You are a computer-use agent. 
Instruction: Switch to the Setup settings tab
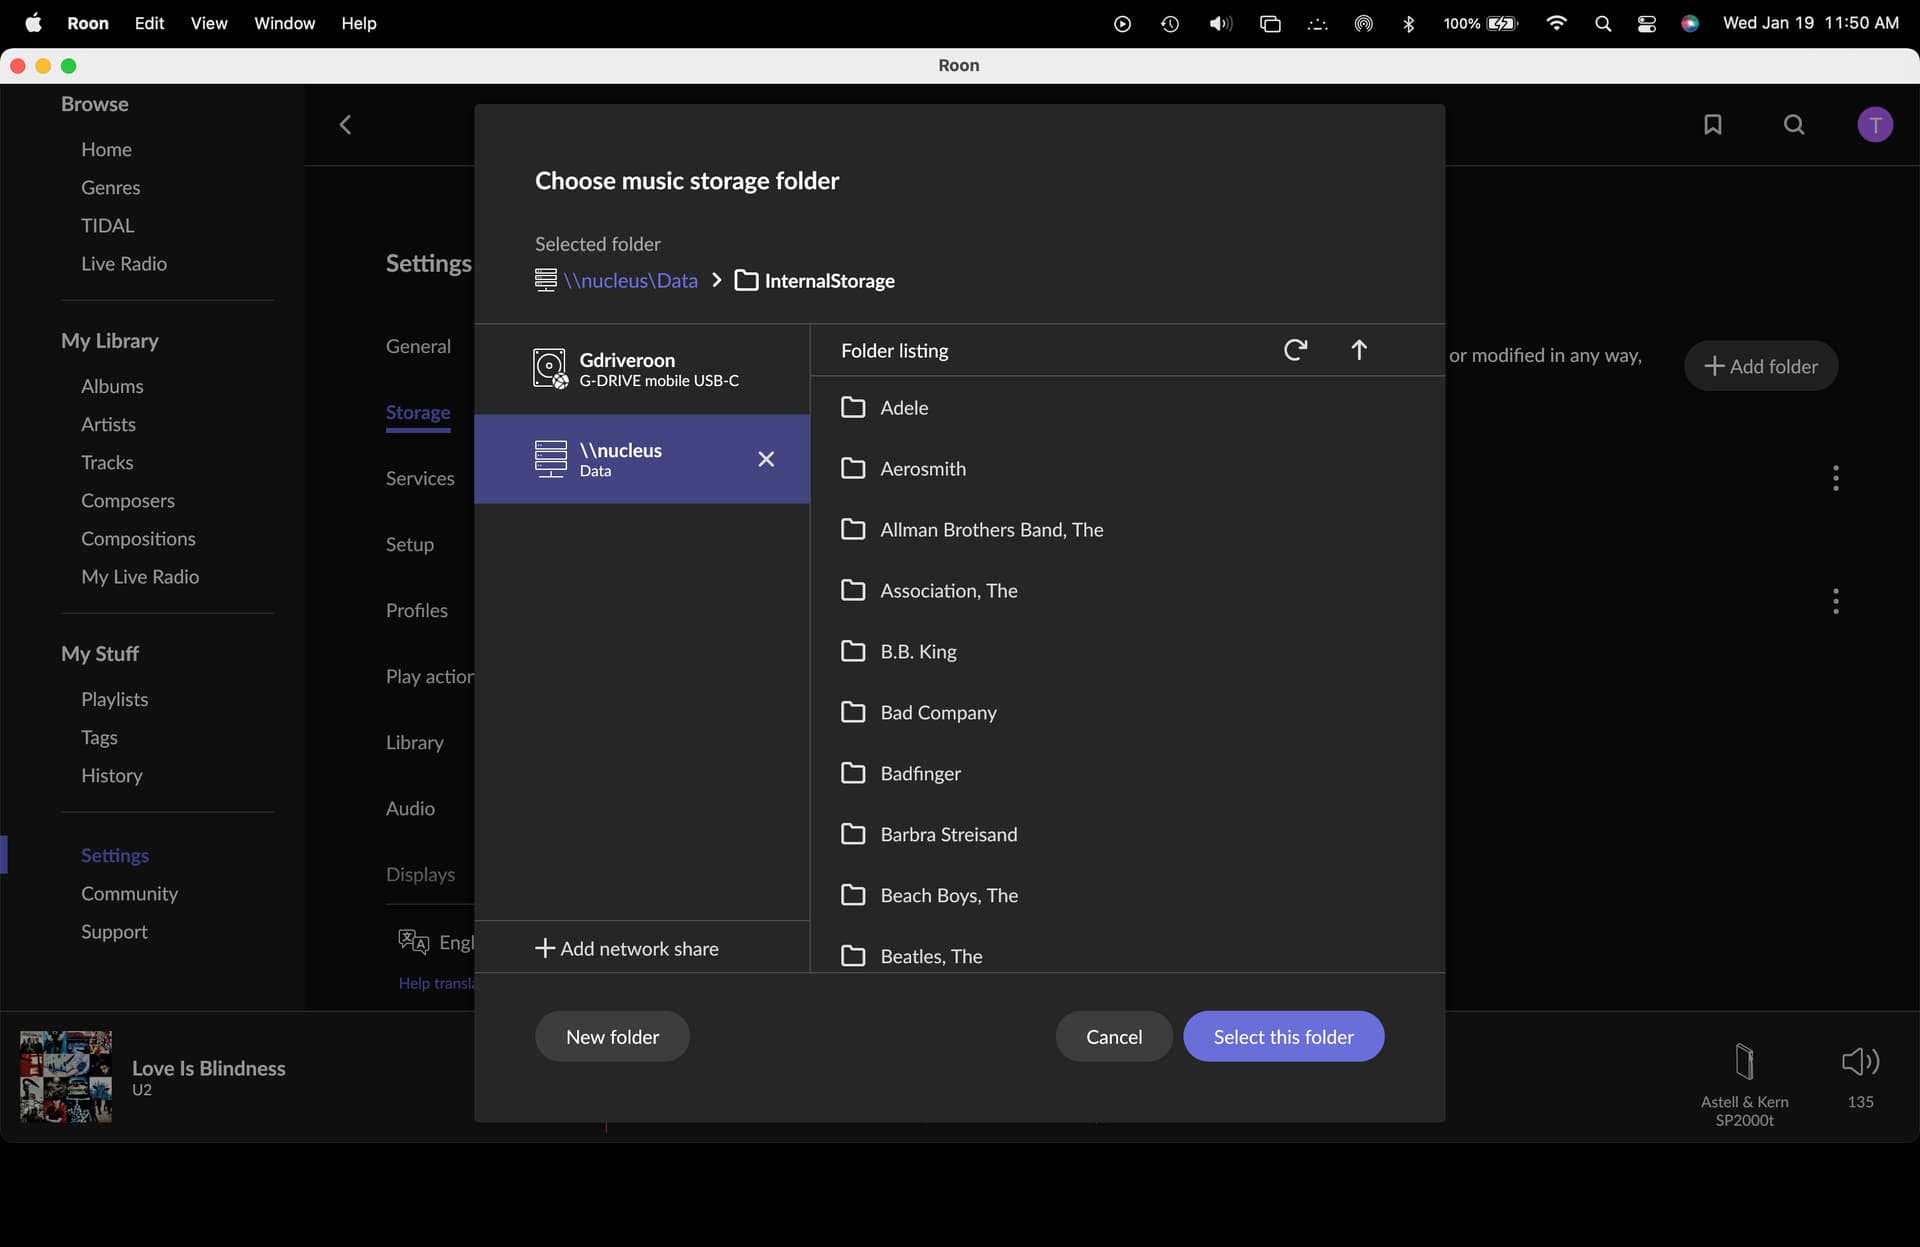point(410,544)
